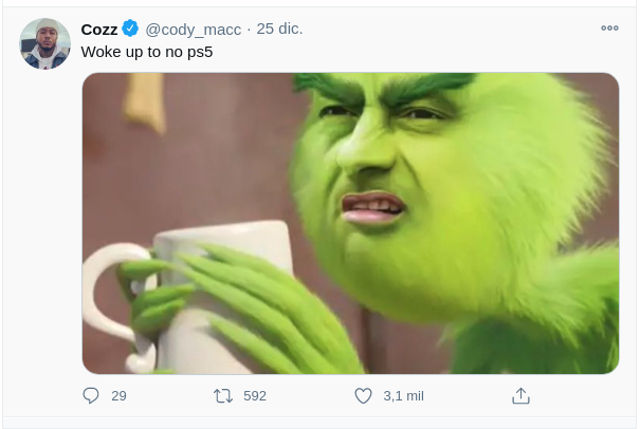The height and width of the screenshot is (429, 640).
Task: Click the like count 3,1 mil
Action: click(403, 396)
